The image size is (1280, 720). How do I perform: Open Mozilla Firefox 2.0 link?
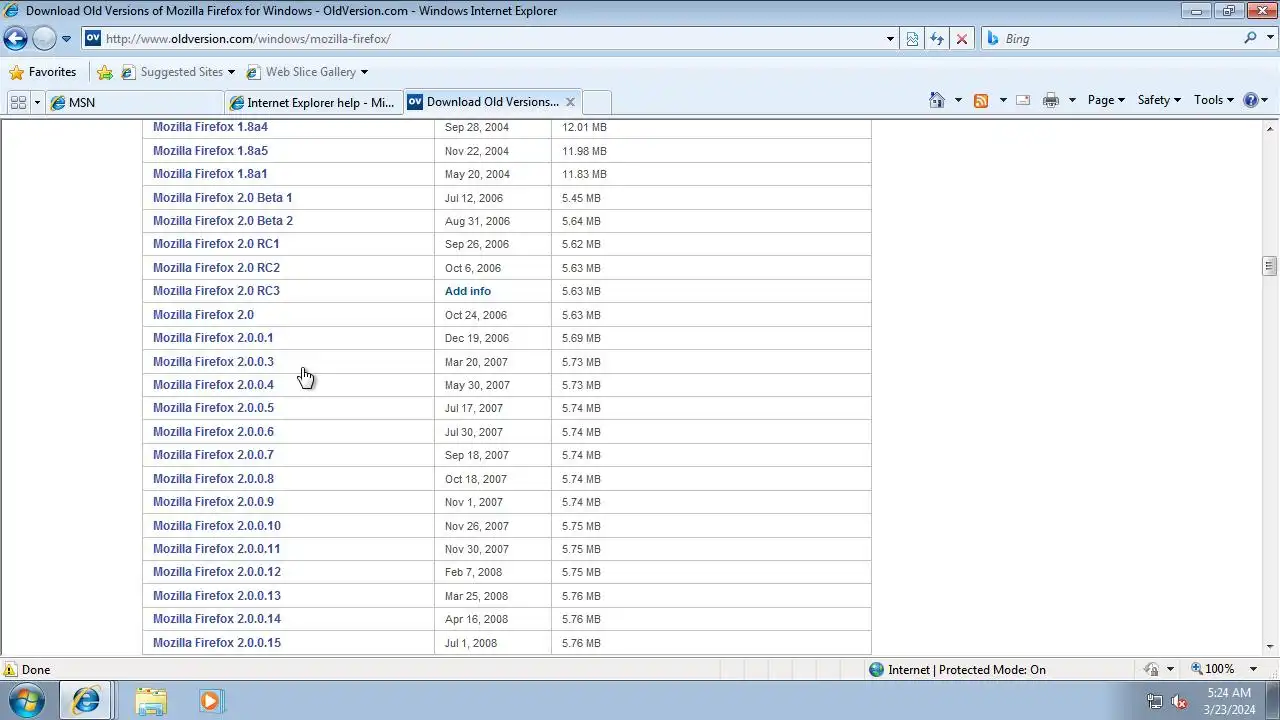coord(203,314)
